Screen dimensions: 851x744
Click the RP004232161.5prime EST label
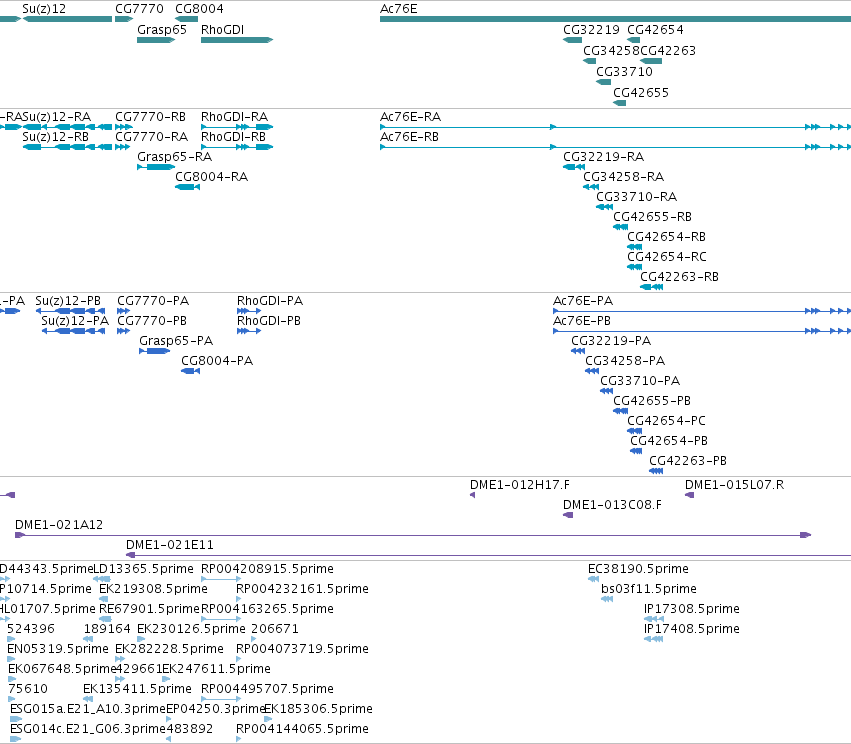tap(302, 589)
